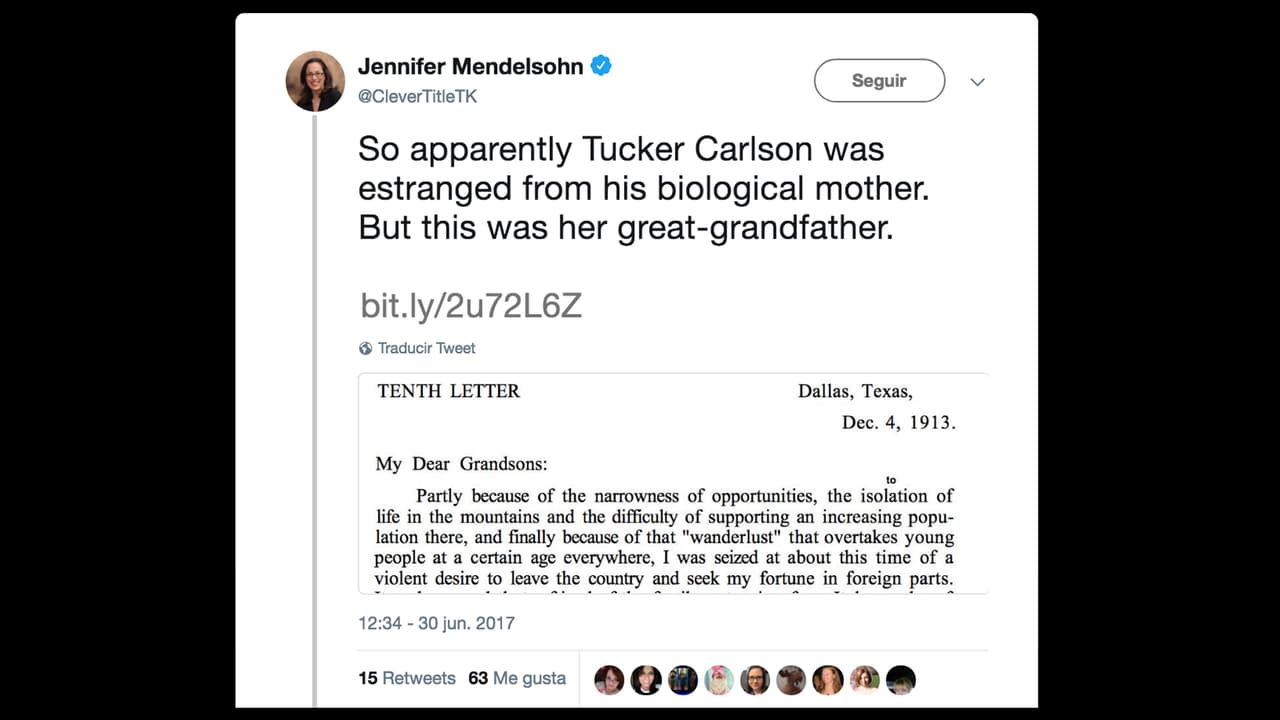Open the bit.ly/2u72L6Z link
Viewport: 1280px width, 720px height.
click(470, 306)
